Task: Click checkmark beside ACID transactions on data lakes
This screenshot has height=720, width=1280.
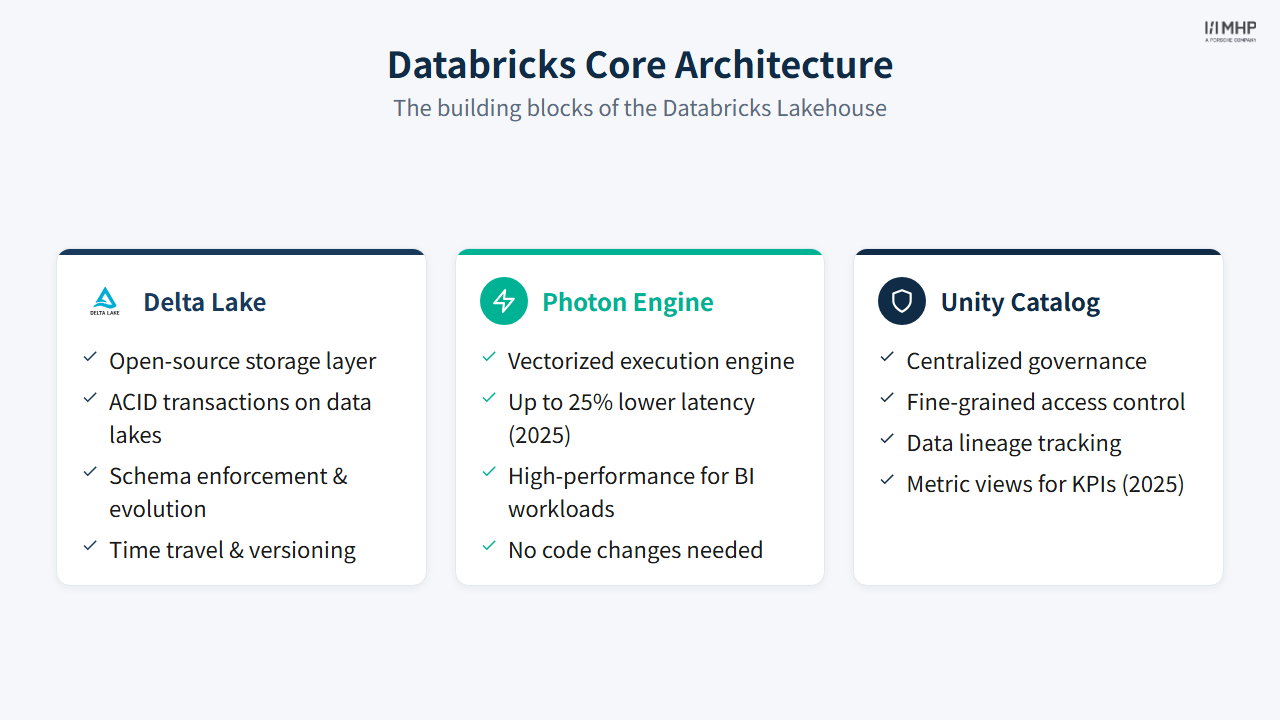Action: tap(90, 398)
